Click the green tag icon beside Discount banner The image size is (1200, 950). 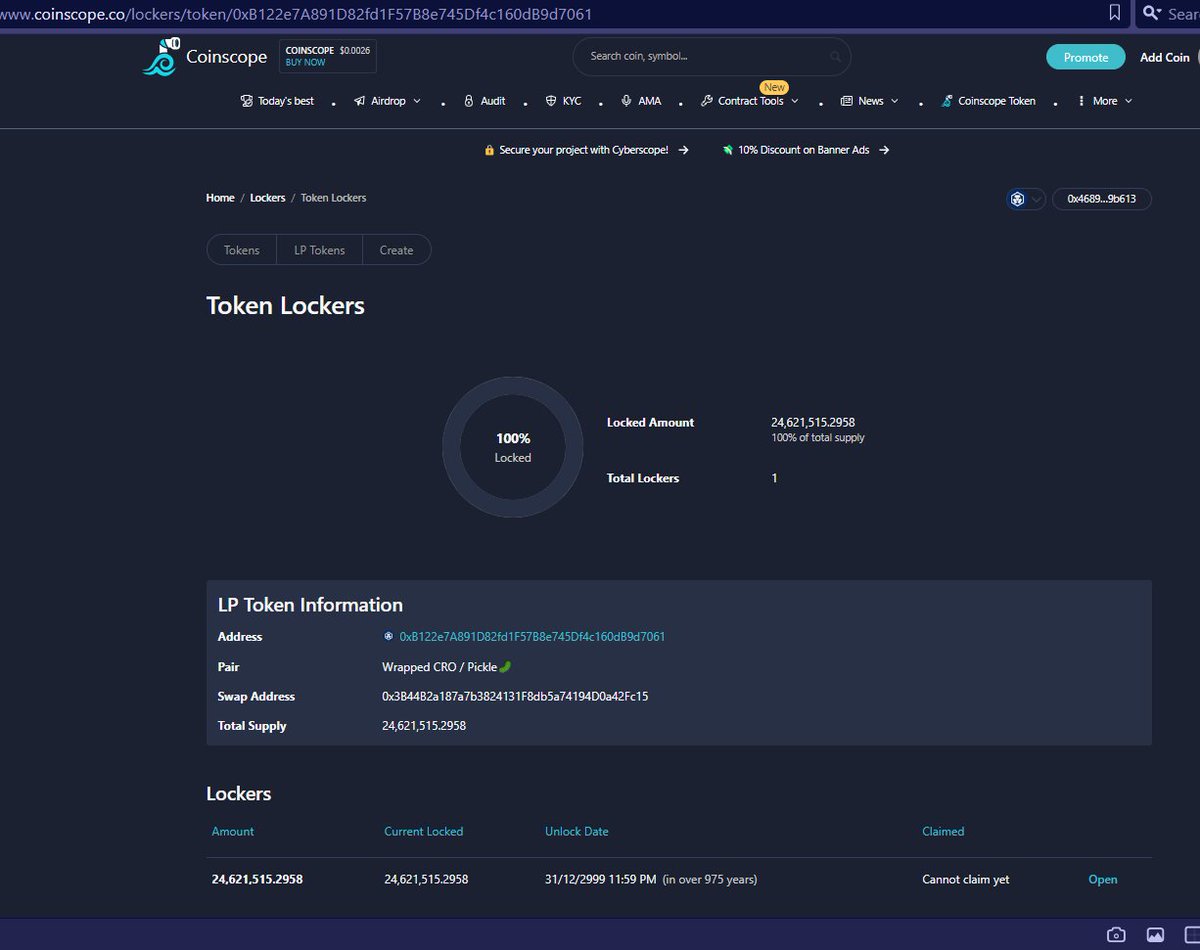(x=728, y=150)
